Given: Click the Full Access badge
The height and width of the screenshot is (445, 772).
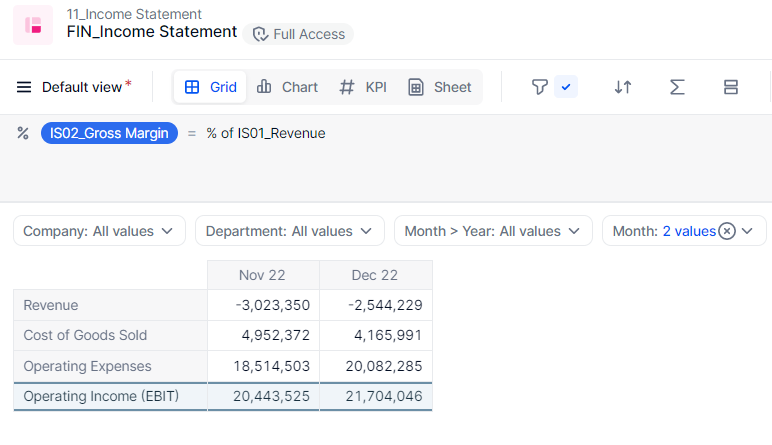Looking at the screenshot, I should pos(298,34).
